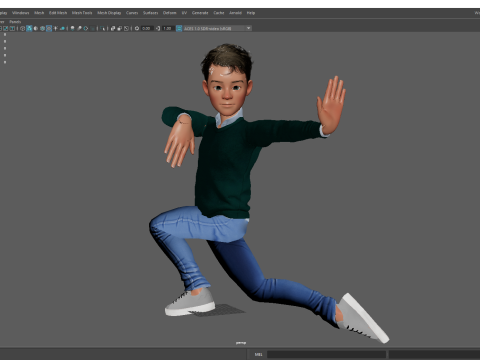Open the Mesh Tools menu
The height and width of the screenshot is (360, 480).
tap(82, 13)
